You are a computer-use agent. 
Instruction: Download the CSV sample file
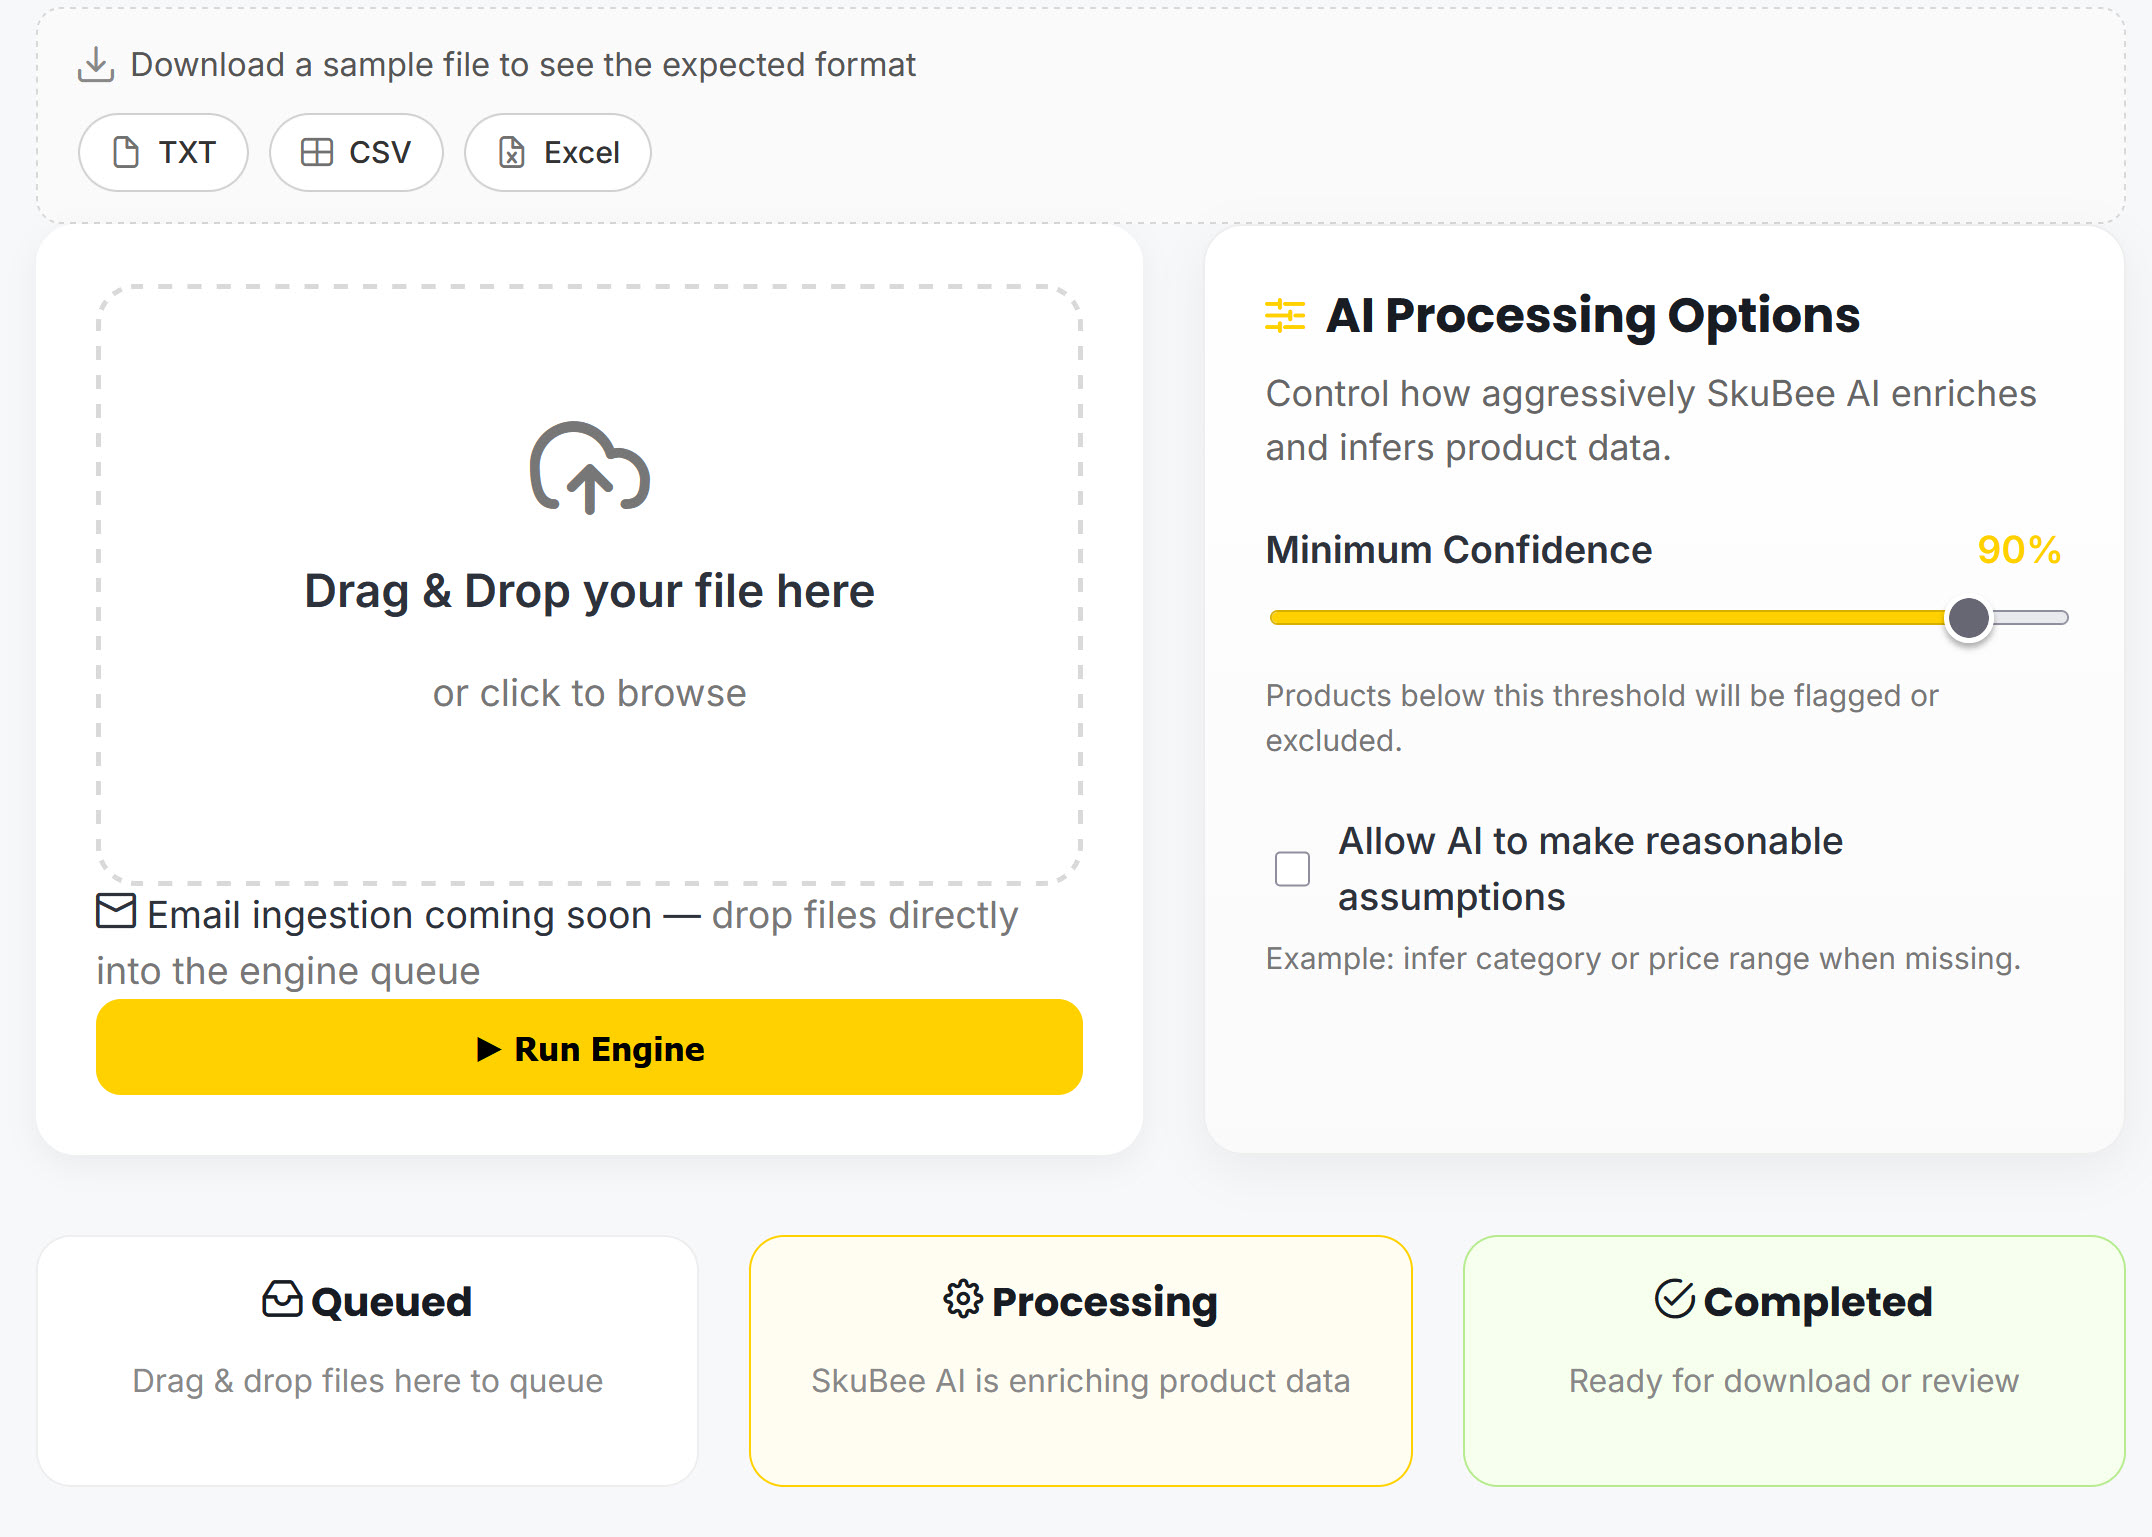356,153
